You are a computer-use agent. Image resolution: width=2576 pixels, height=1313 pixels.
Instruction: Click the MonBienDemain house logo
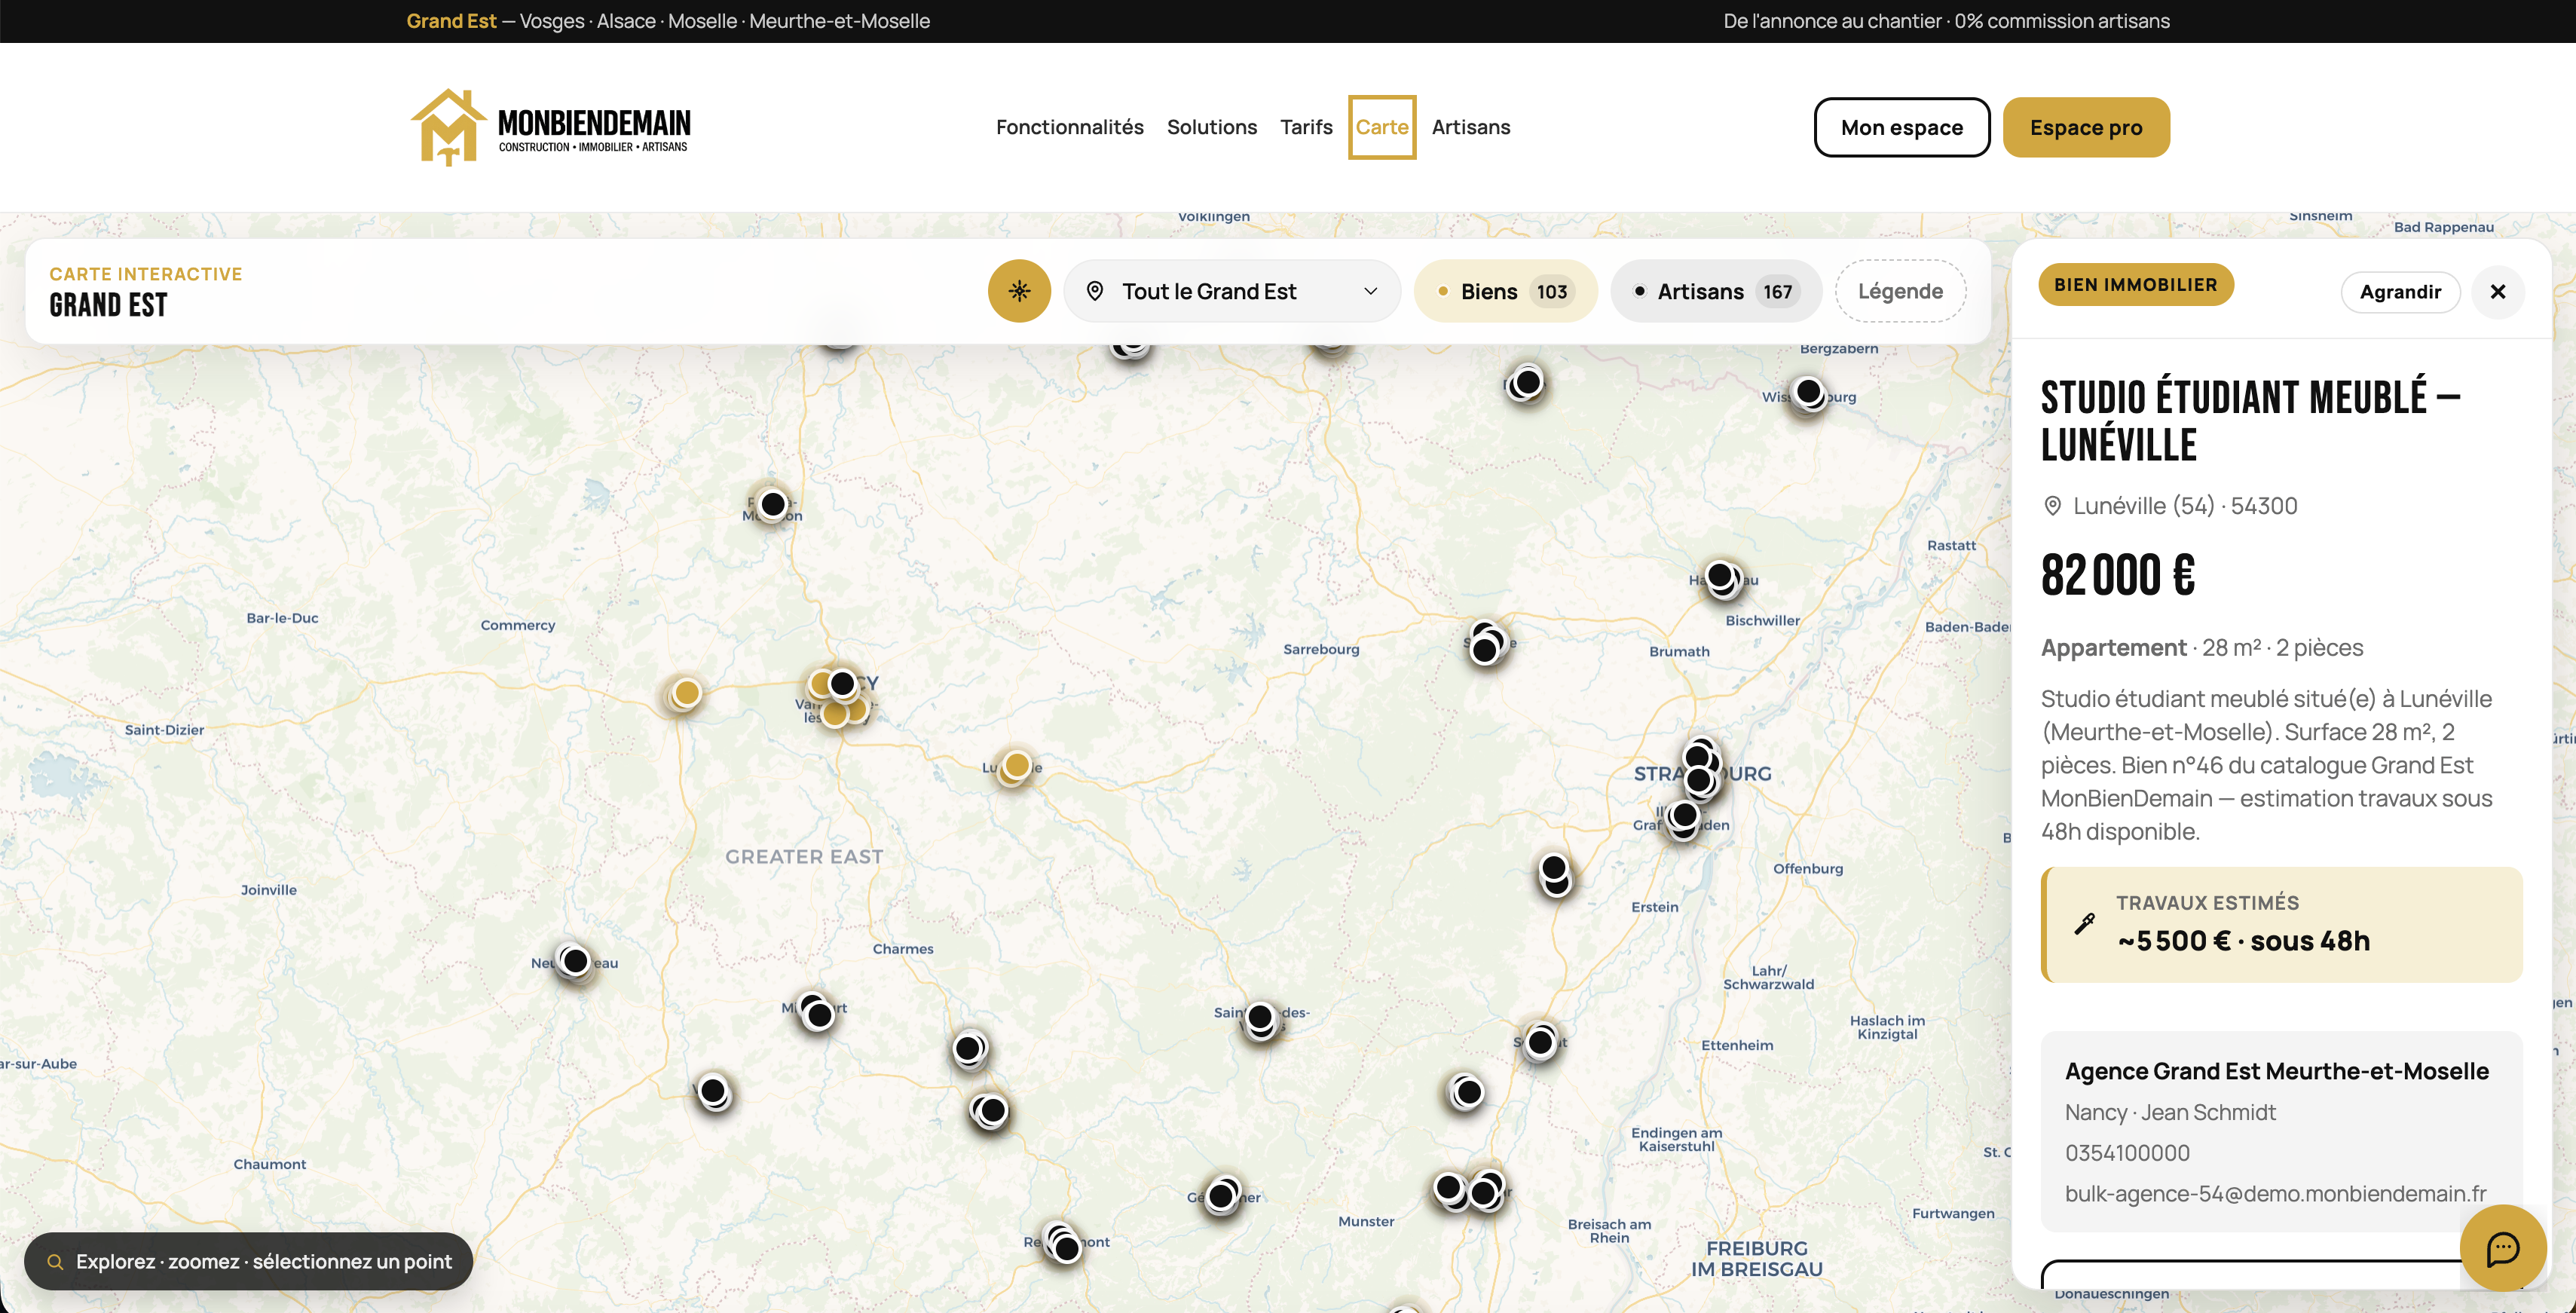click(x=550, y=127)
